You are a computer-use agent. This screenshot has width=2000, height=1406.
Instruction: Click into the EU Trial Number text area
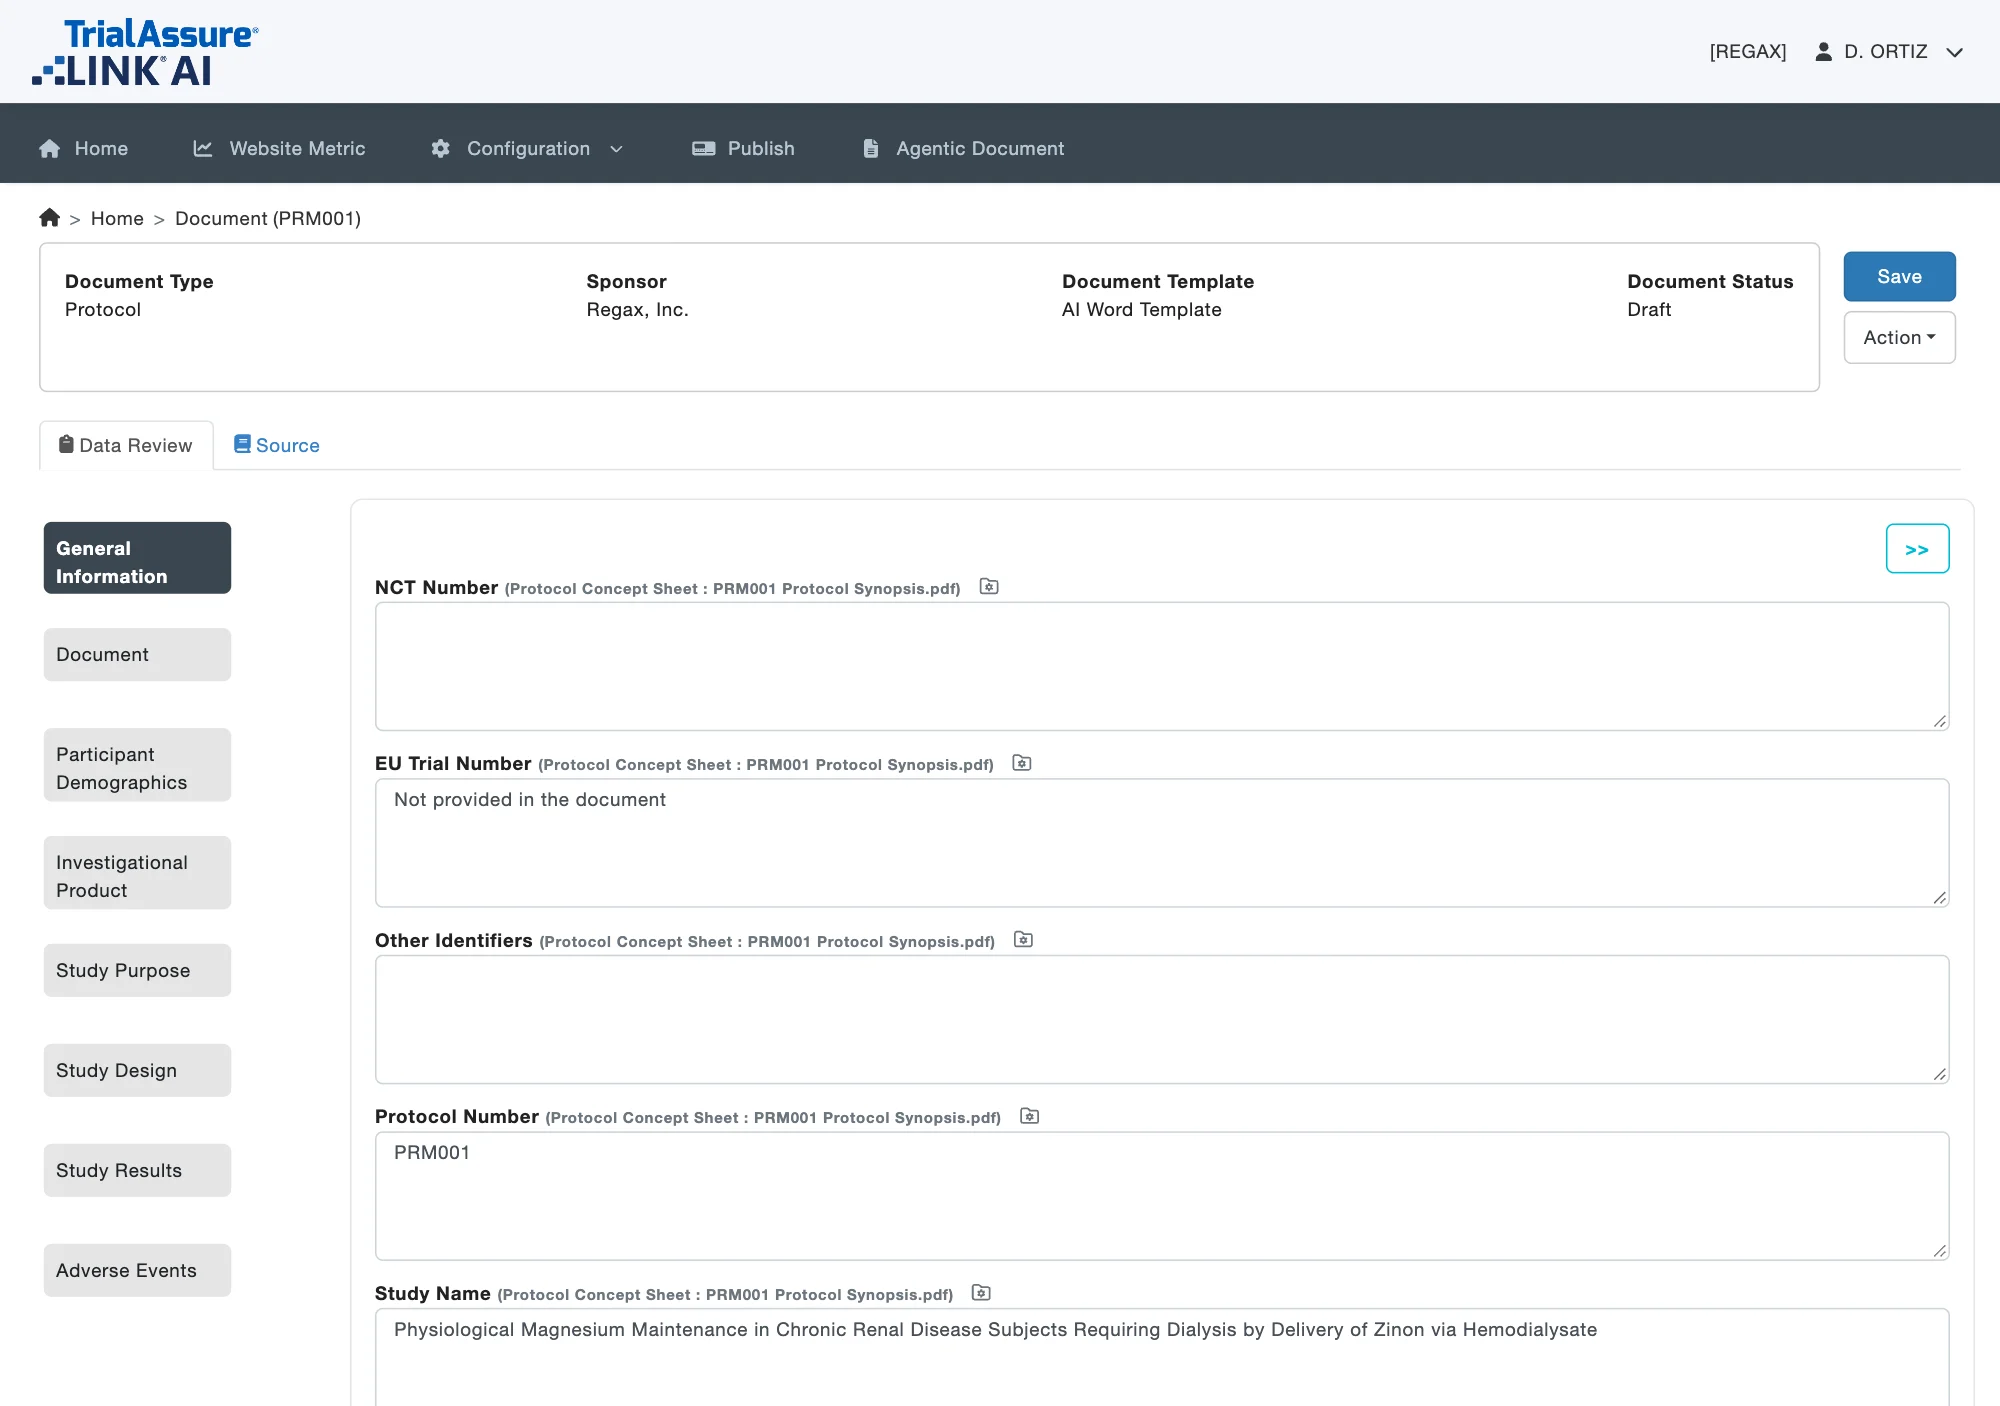(1162, 843)
